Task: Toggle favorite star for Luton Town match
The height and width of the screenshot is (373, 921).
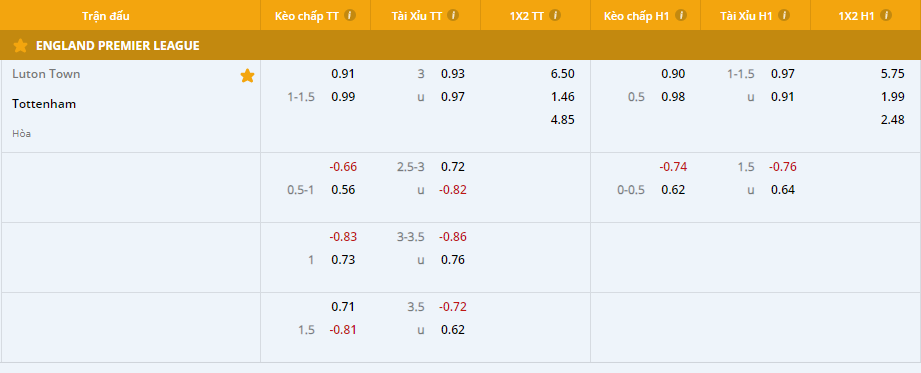Action: coord(247,76)
